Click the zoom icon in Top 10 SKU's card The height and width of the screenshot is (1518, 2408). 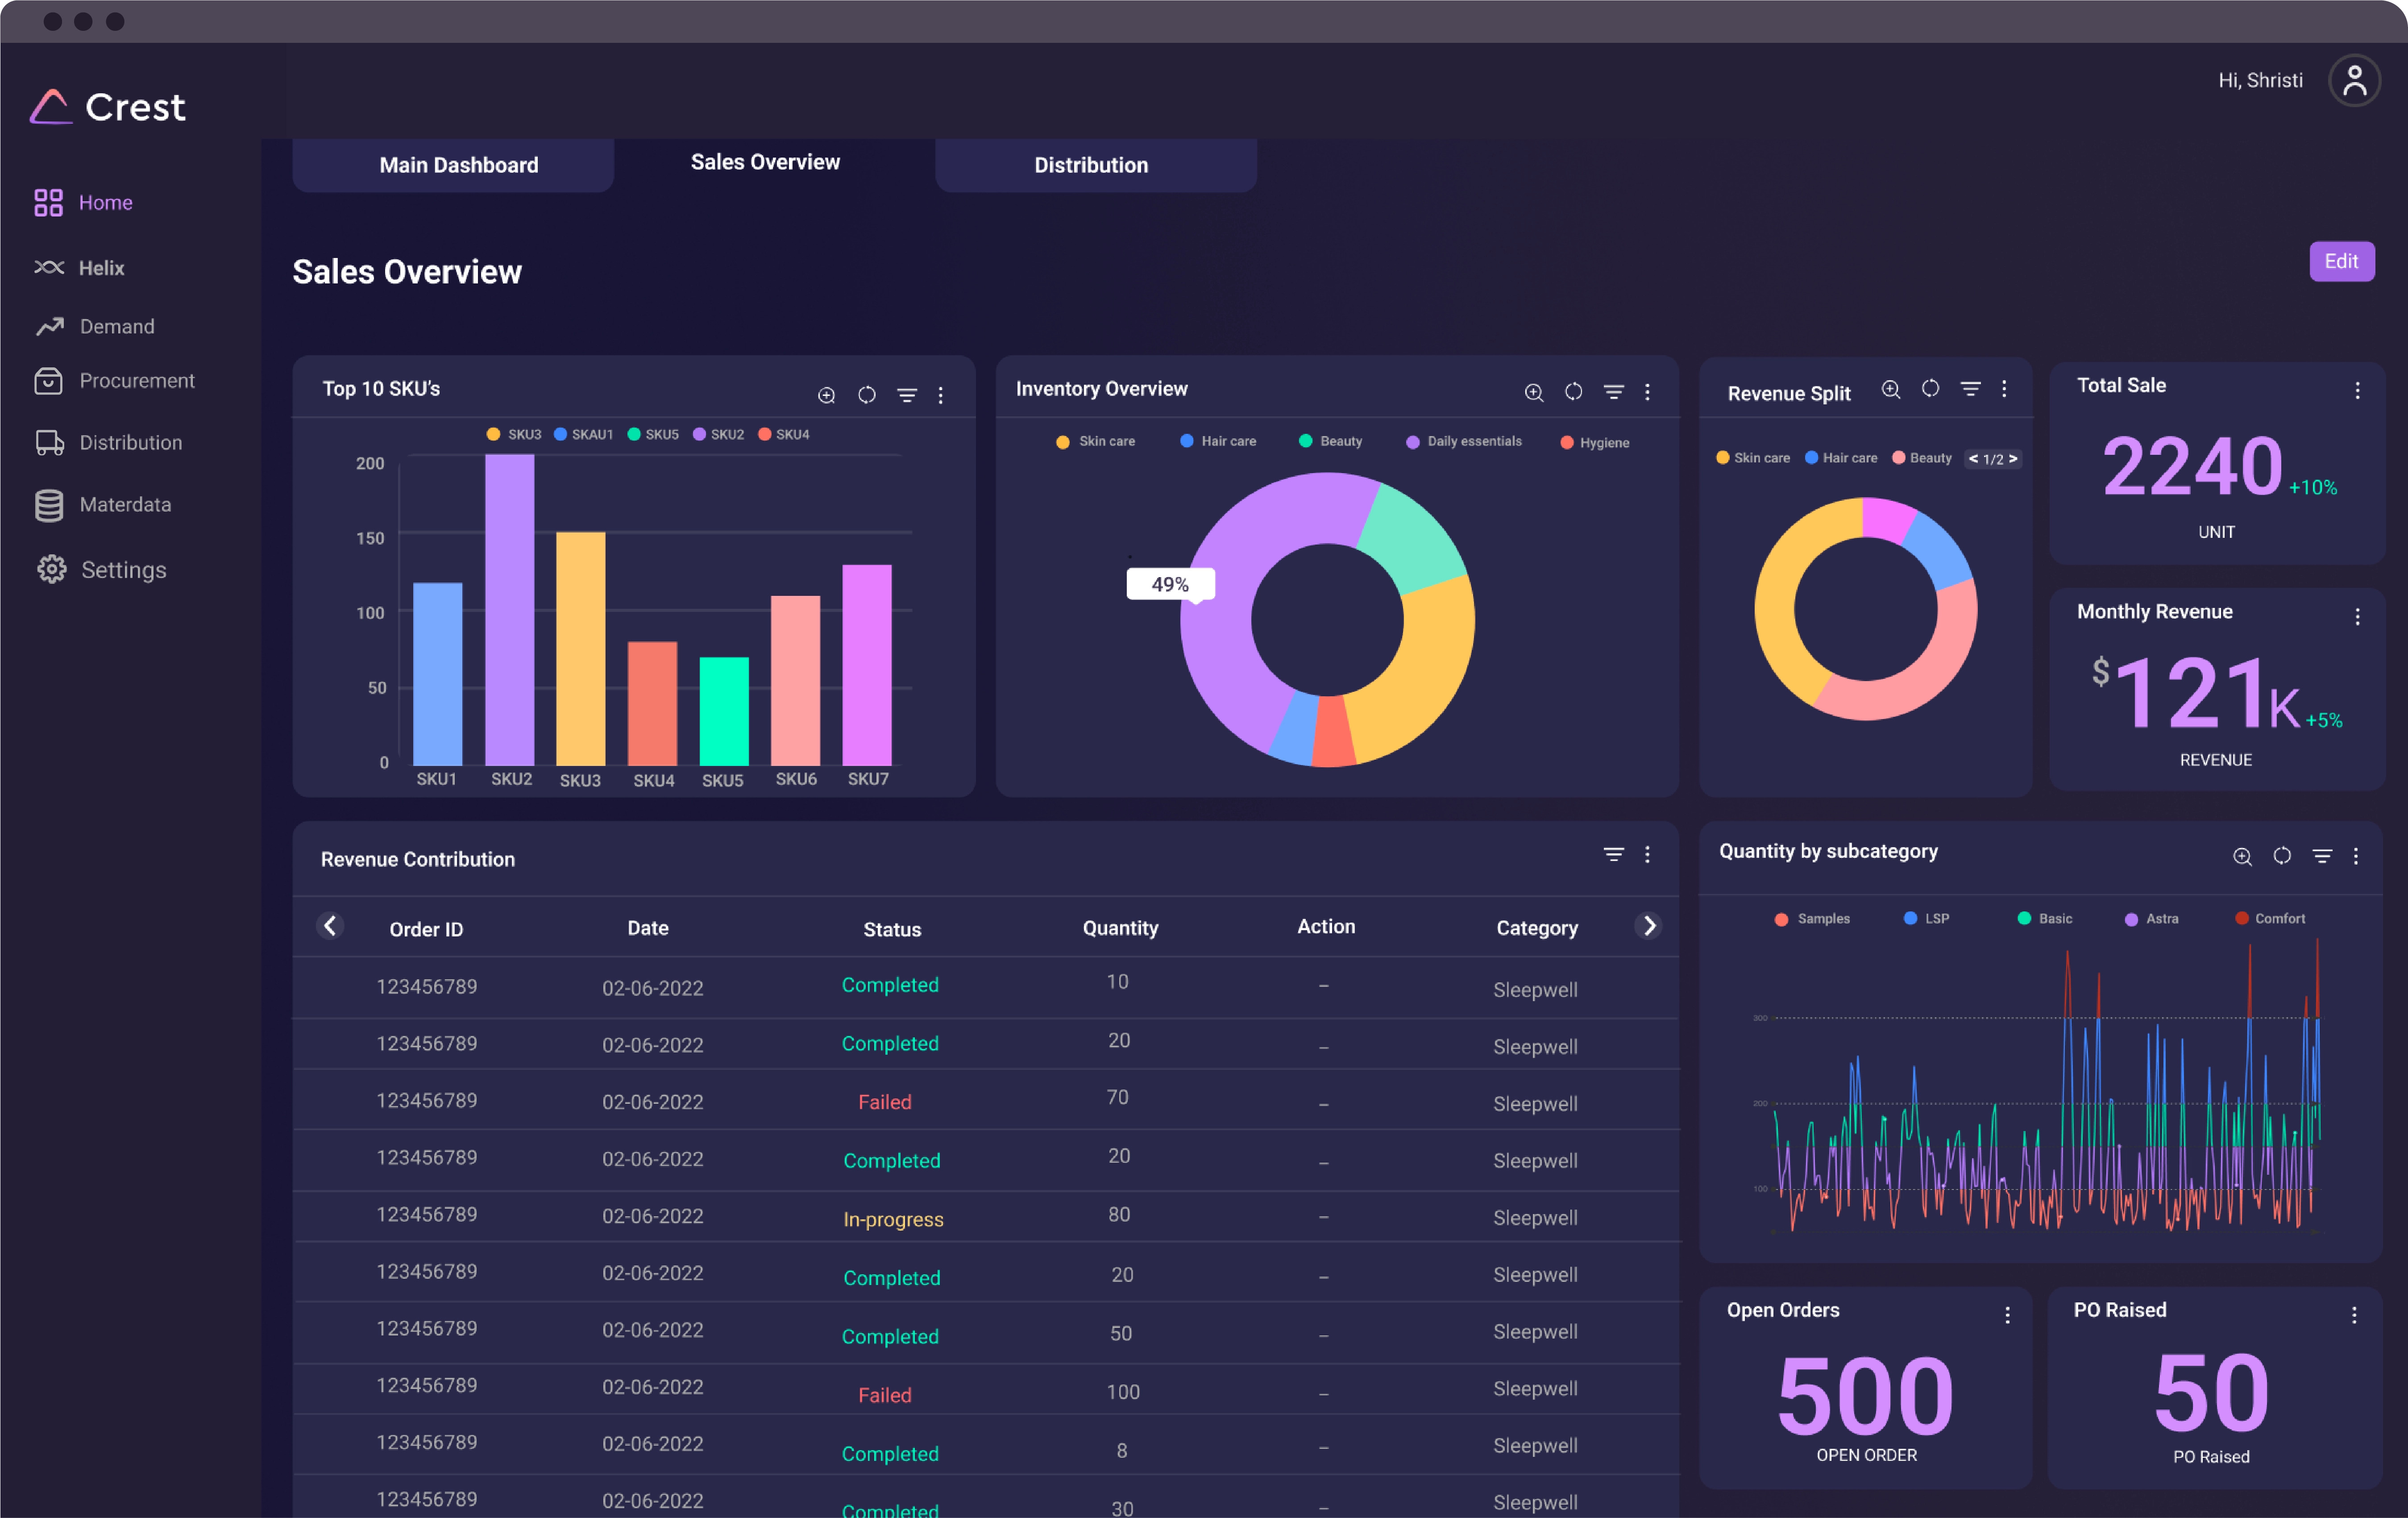pos(826,395)
